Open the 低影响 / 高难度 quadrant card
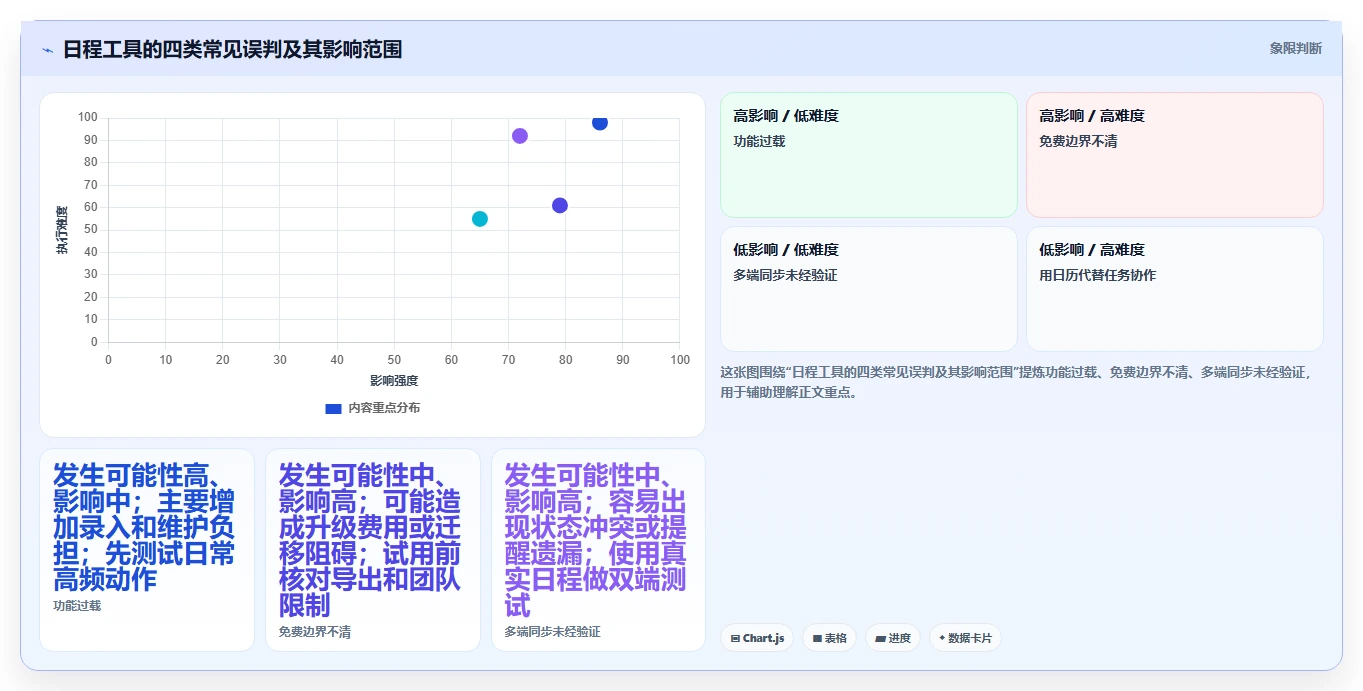 click(1175, 289)
